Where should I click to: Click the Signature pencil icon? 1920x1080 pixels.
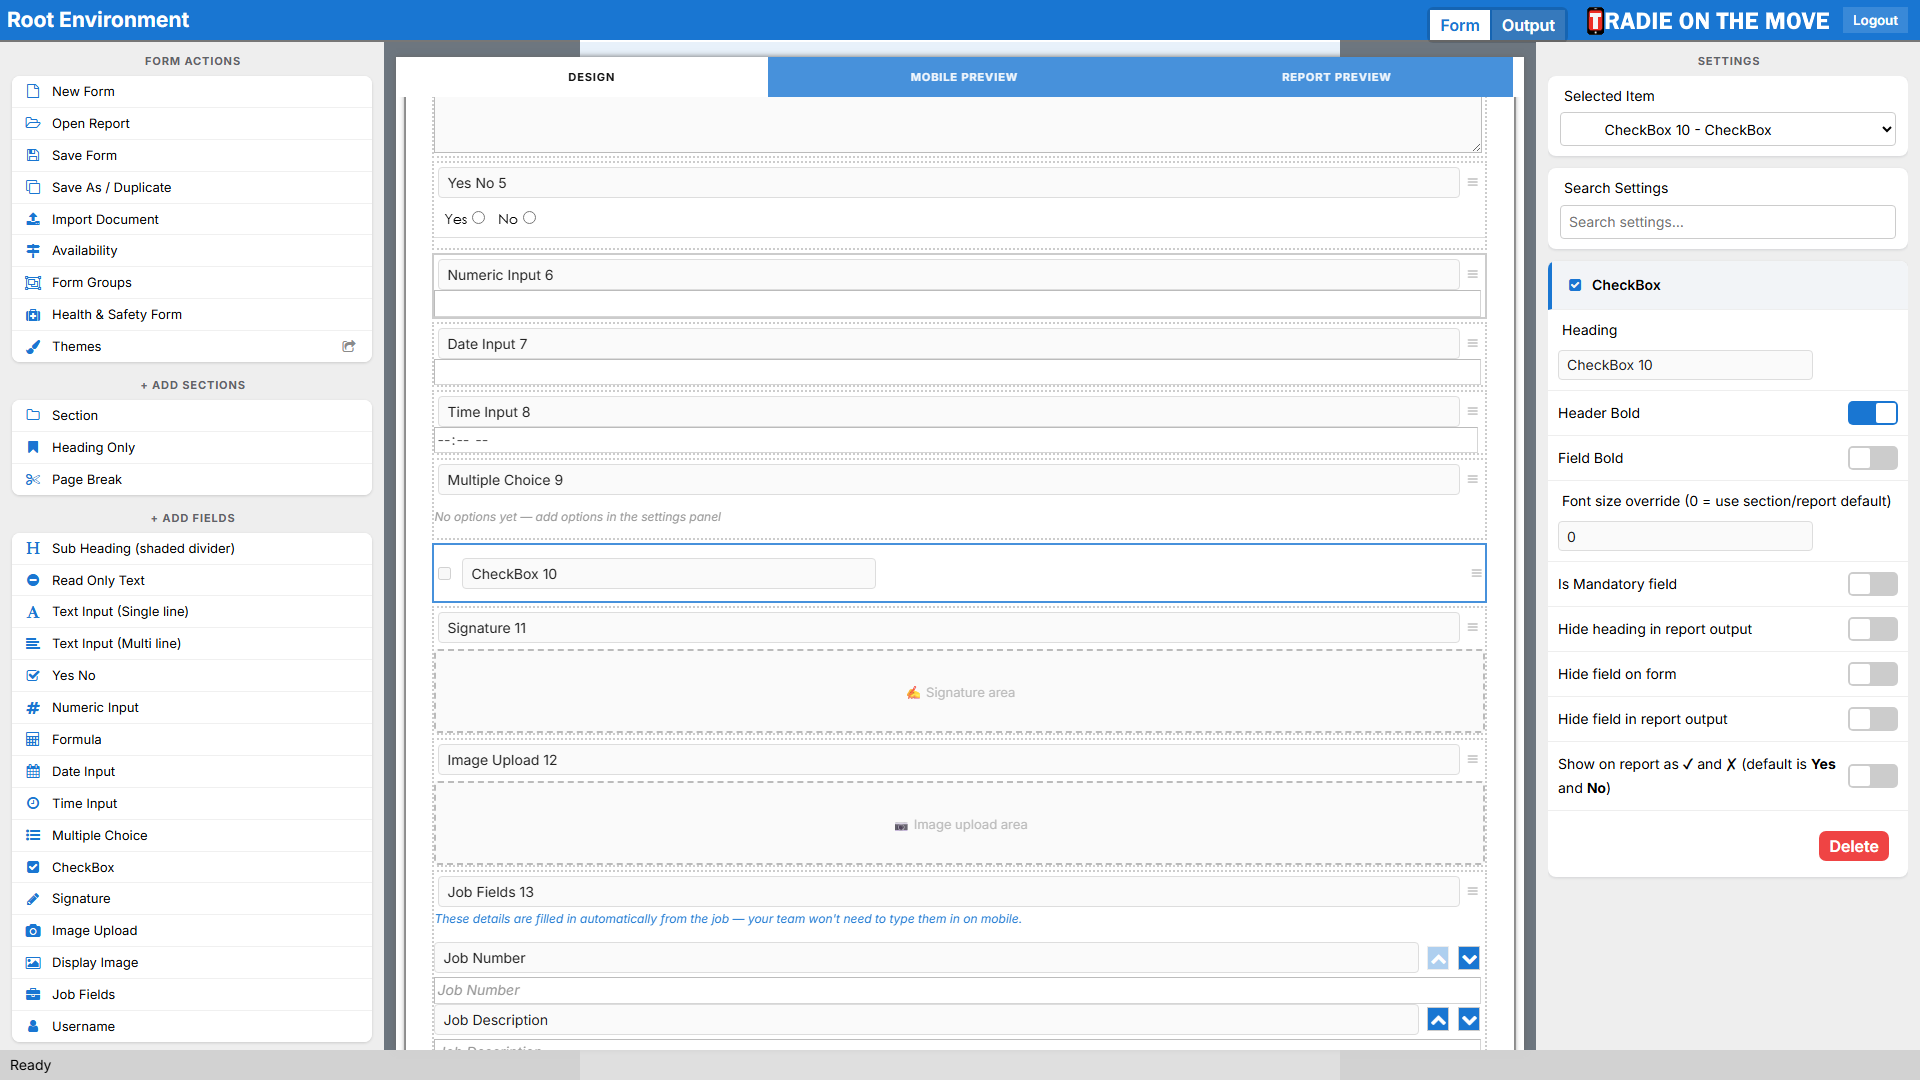tap(33, 898)
